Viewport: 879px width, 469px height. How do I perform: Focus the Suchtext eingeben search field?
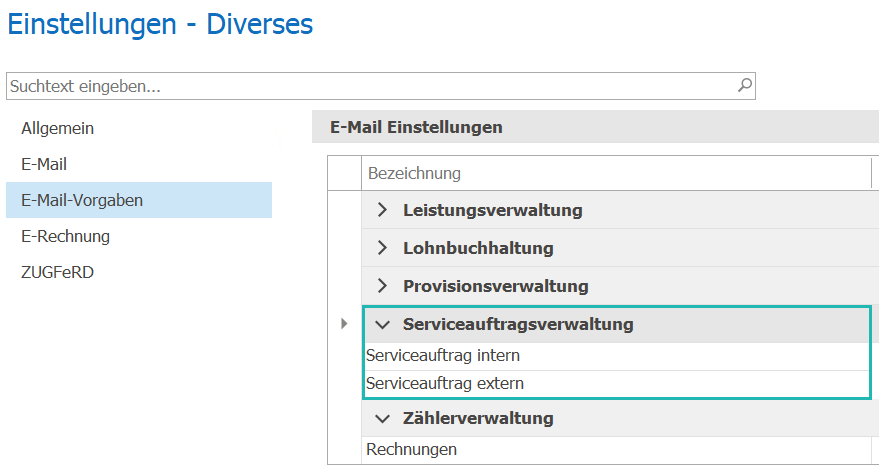(381, 86)
